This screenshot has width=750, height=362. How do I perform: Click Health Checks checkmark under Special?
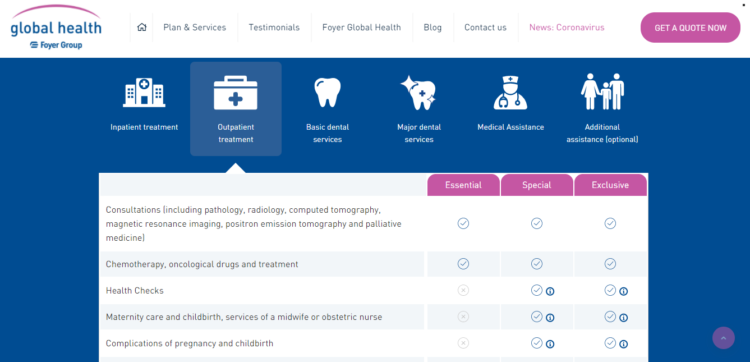[537, 290]
